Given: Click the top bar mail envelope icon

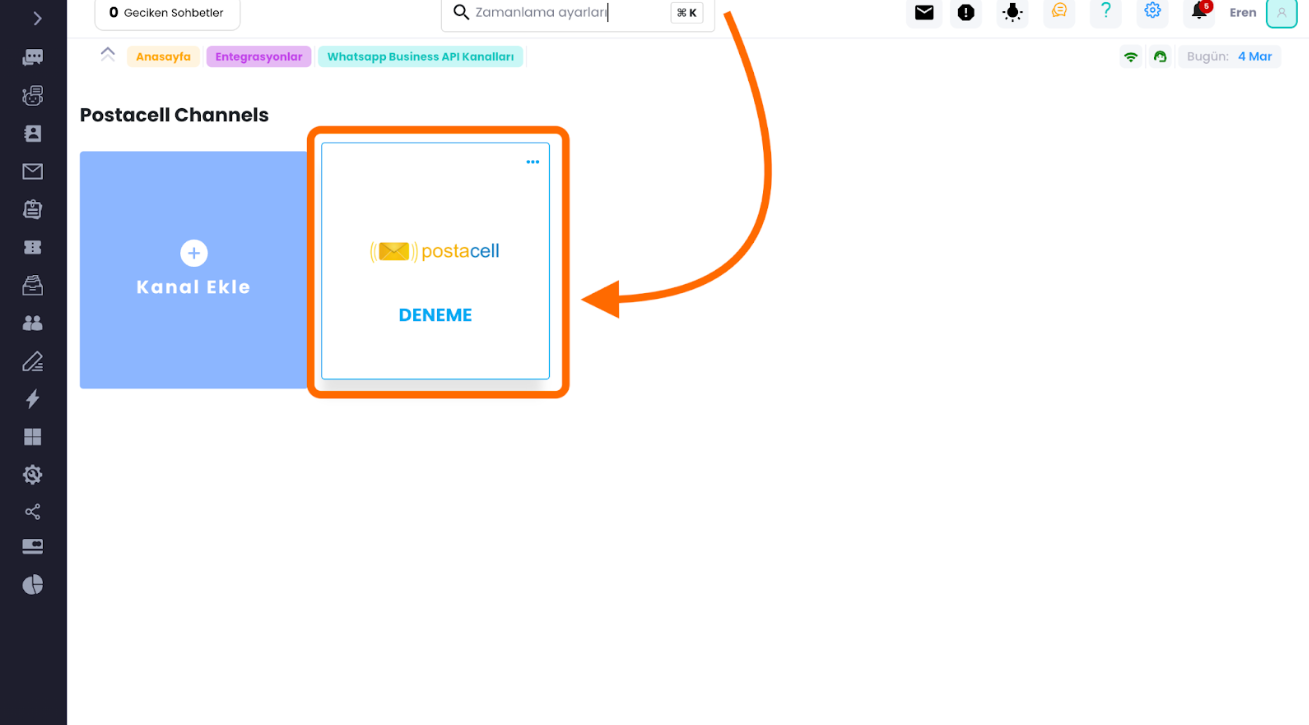Looking at the screenshot, I should click(924, 13).
